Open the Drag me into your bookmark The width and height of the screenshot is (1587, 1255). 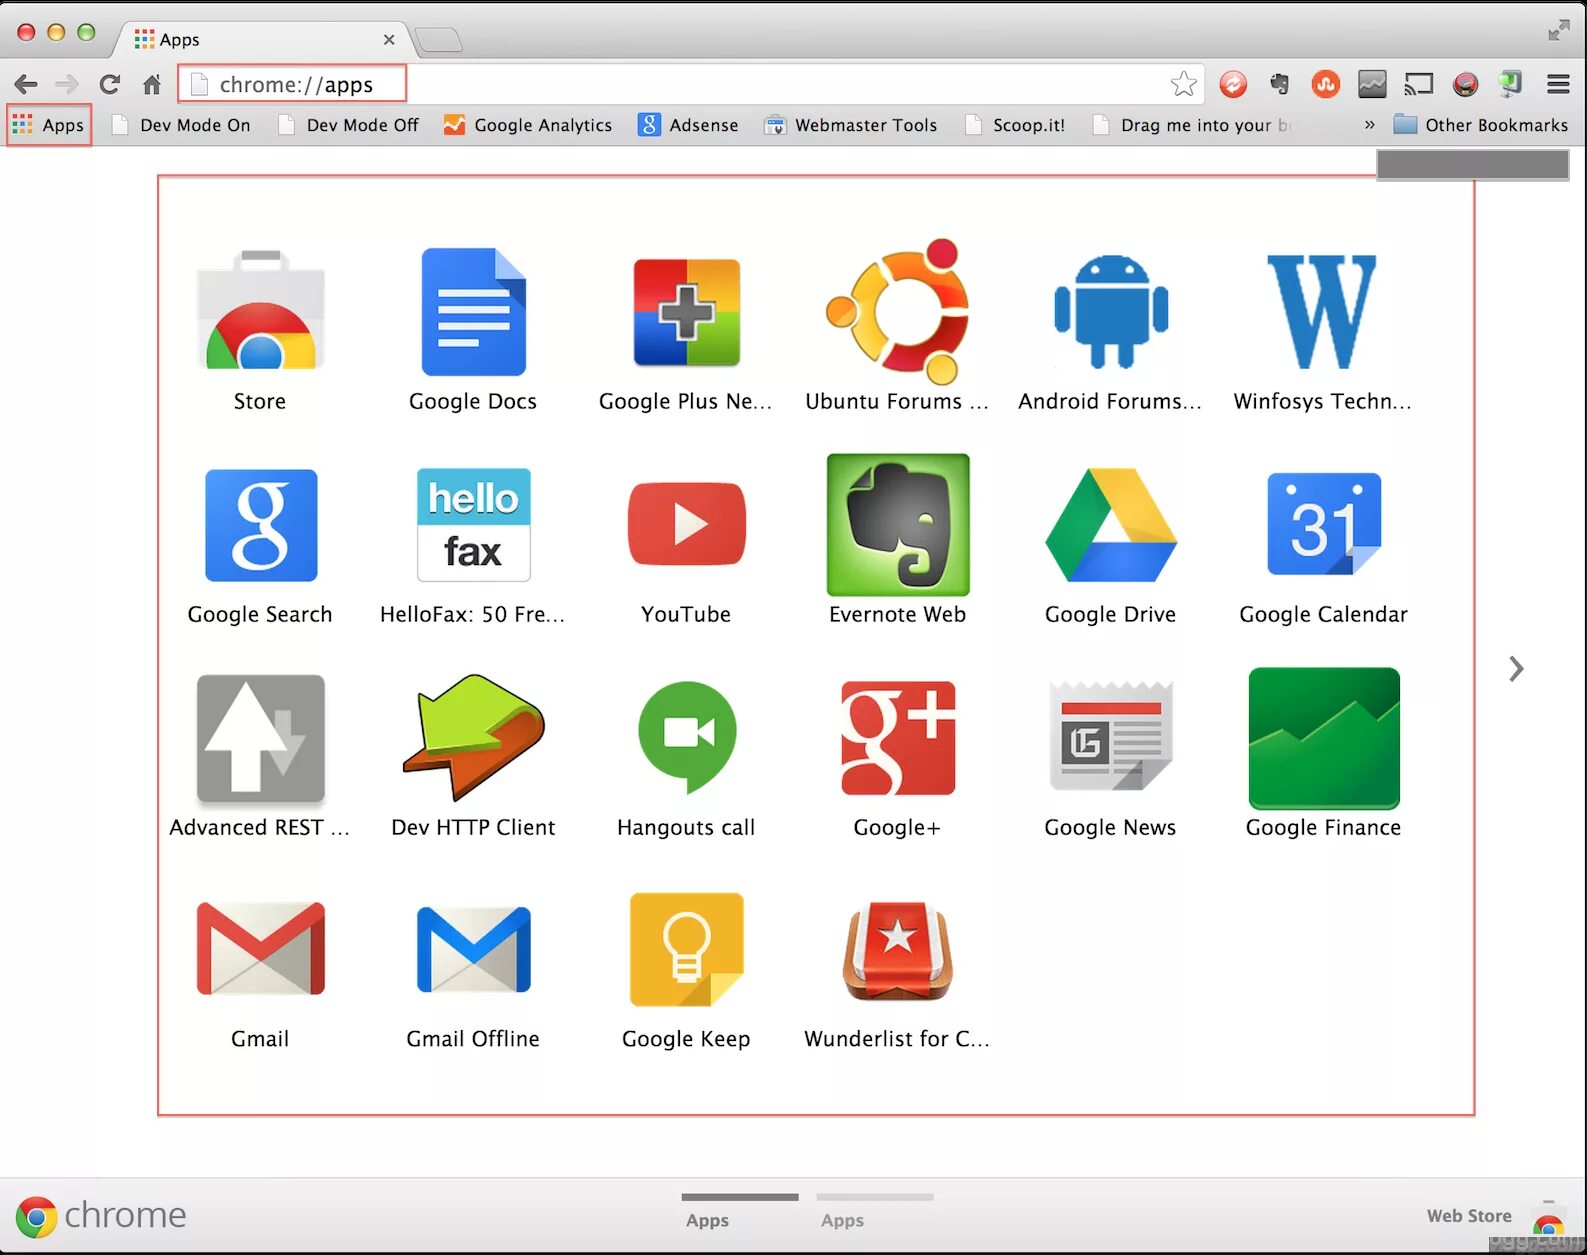pyautogui.click(x=1193, y=125)
